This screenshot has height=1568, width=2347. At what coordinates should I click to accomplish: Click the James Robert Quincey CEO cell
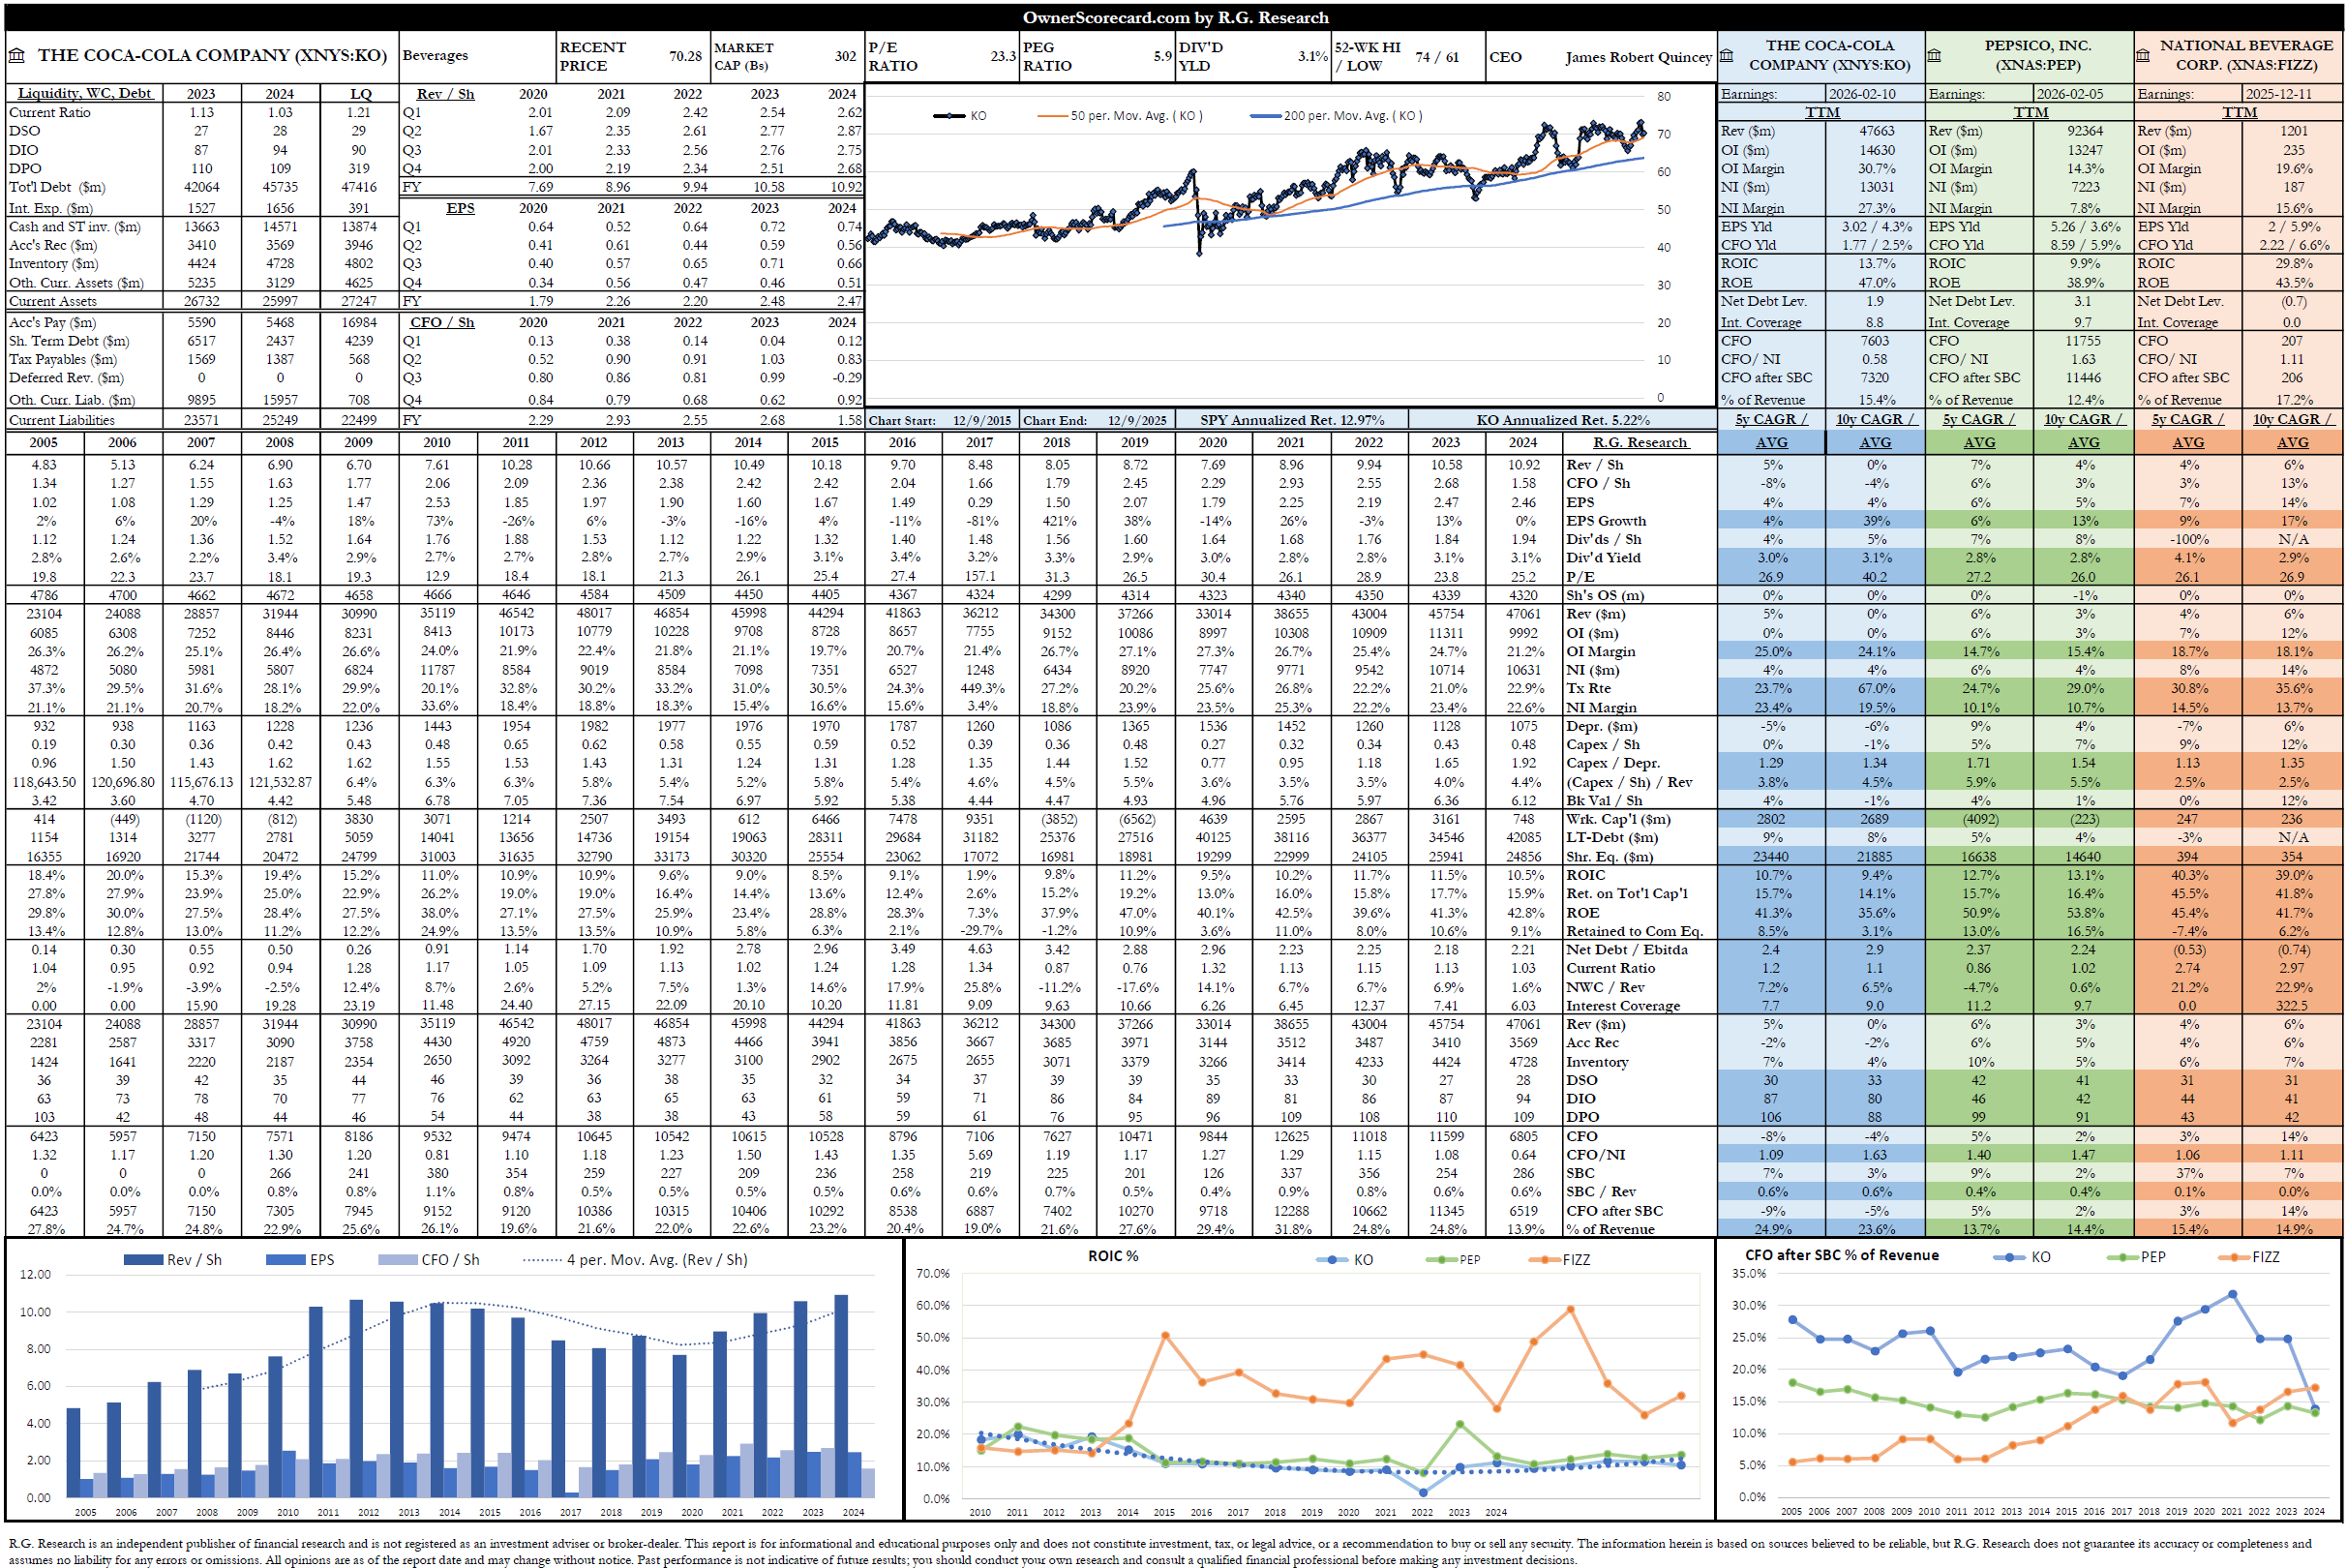pyautogui.click(x=1638, y=57)
